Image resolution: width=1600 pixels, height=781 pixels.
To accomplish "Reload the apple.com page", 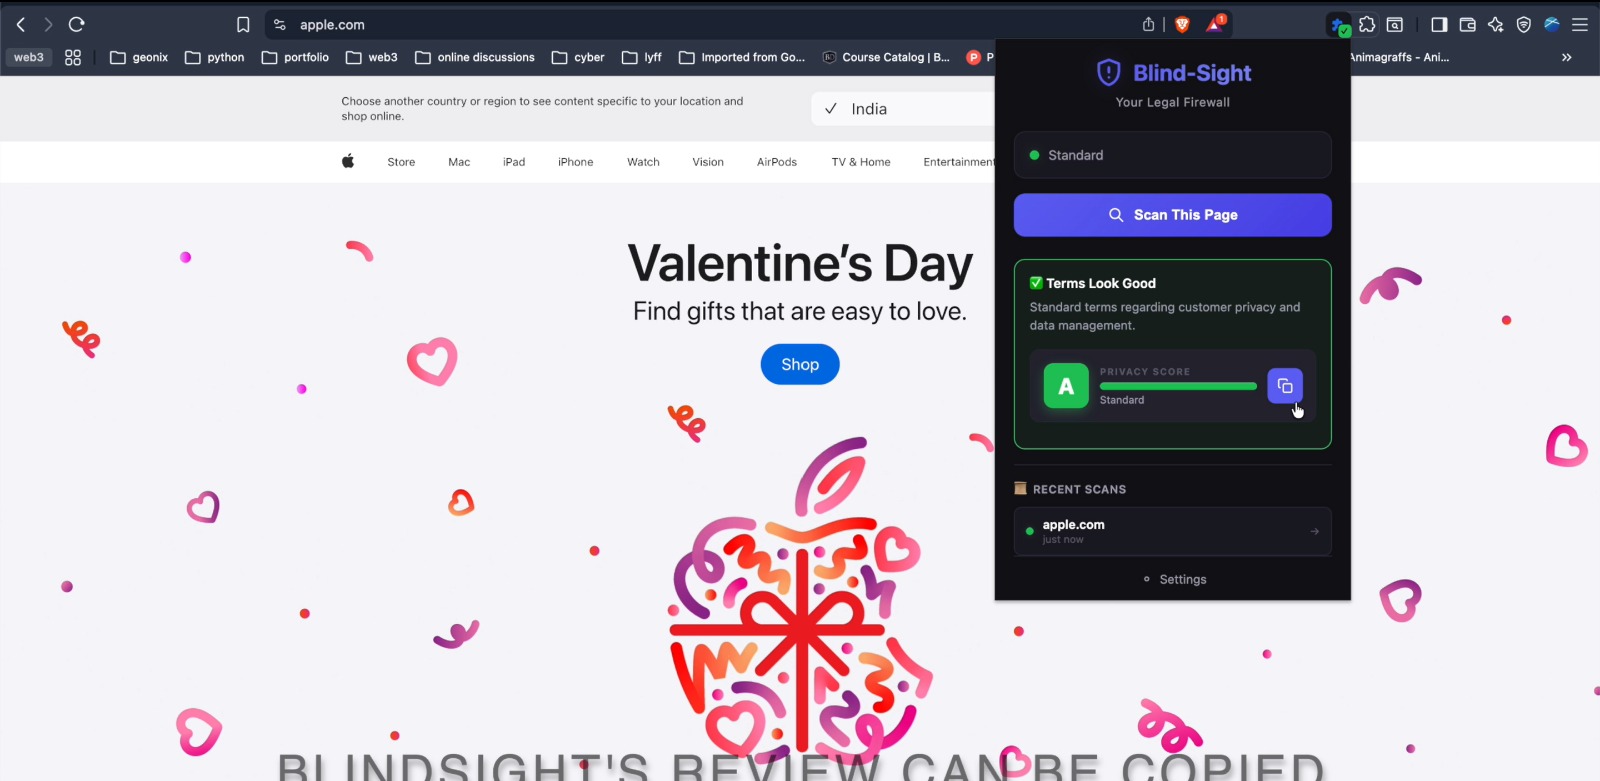I will click(x=76, y=24).
